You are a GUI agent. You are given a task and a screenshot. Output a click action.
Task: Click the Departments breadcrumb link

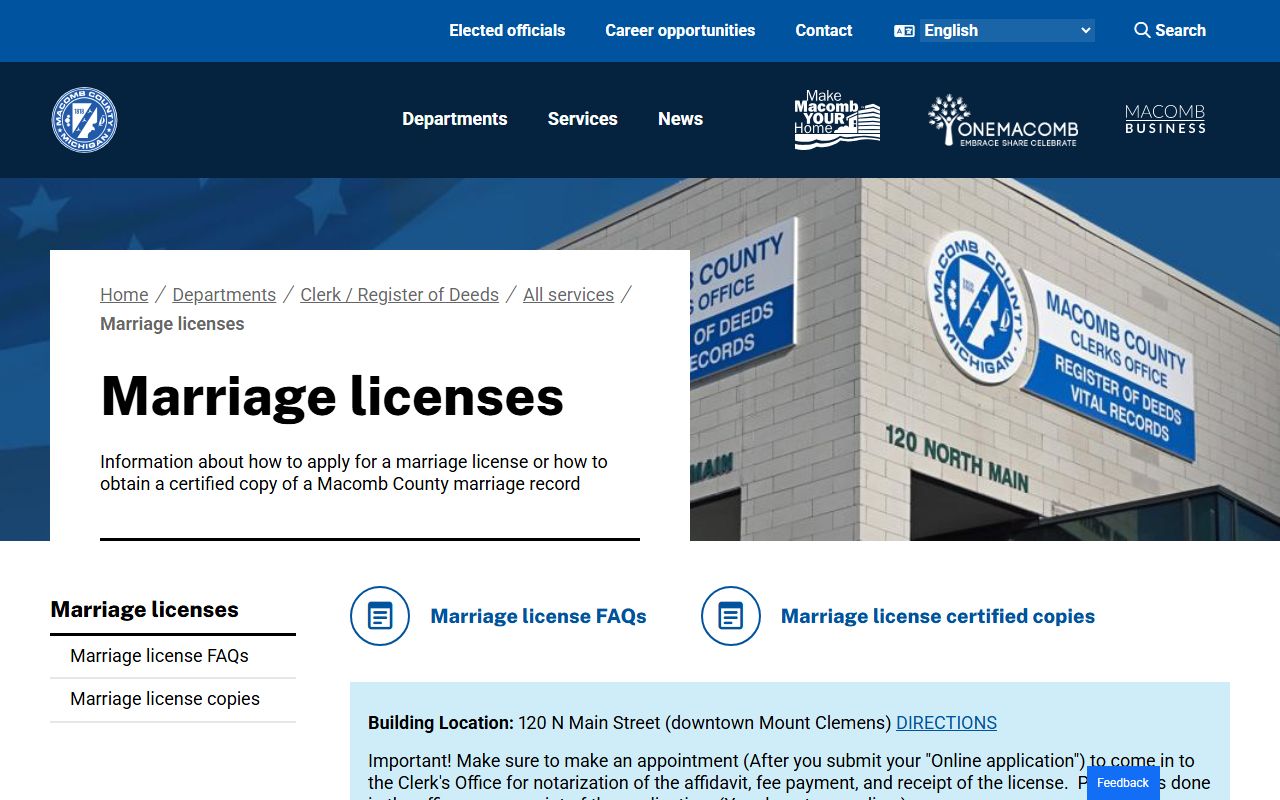click(224, 295)
